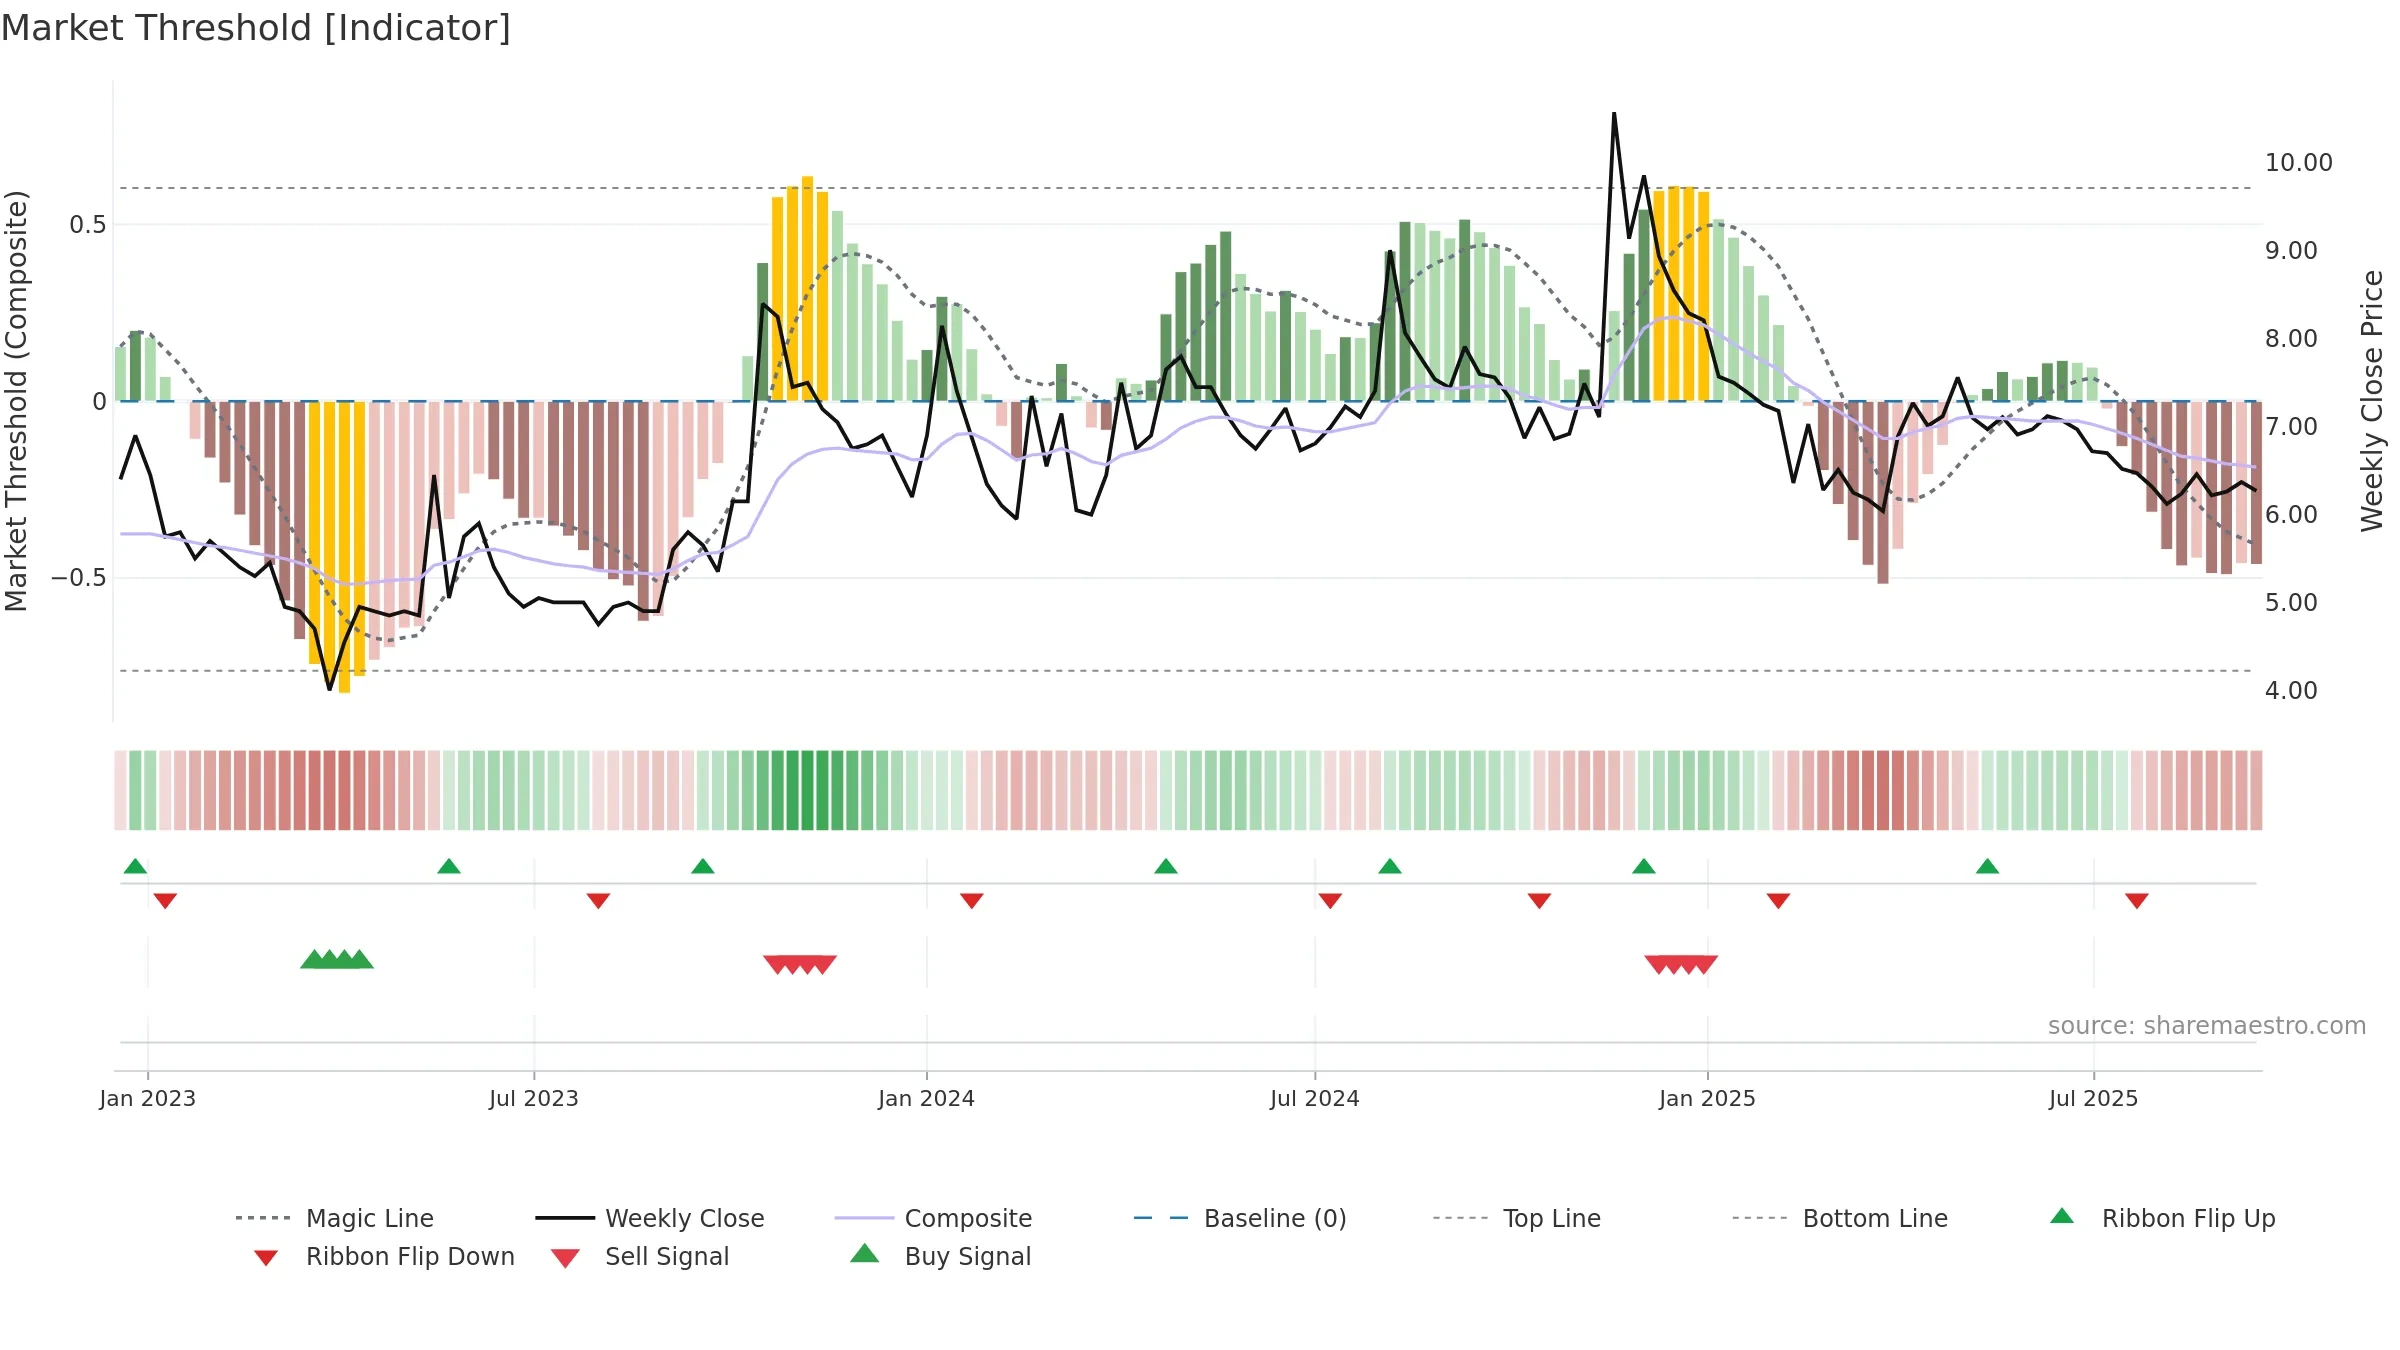The image size is (2400, 1350).
Task: Click the 4.00 price tick label
Action: [x=2291, y=691]
